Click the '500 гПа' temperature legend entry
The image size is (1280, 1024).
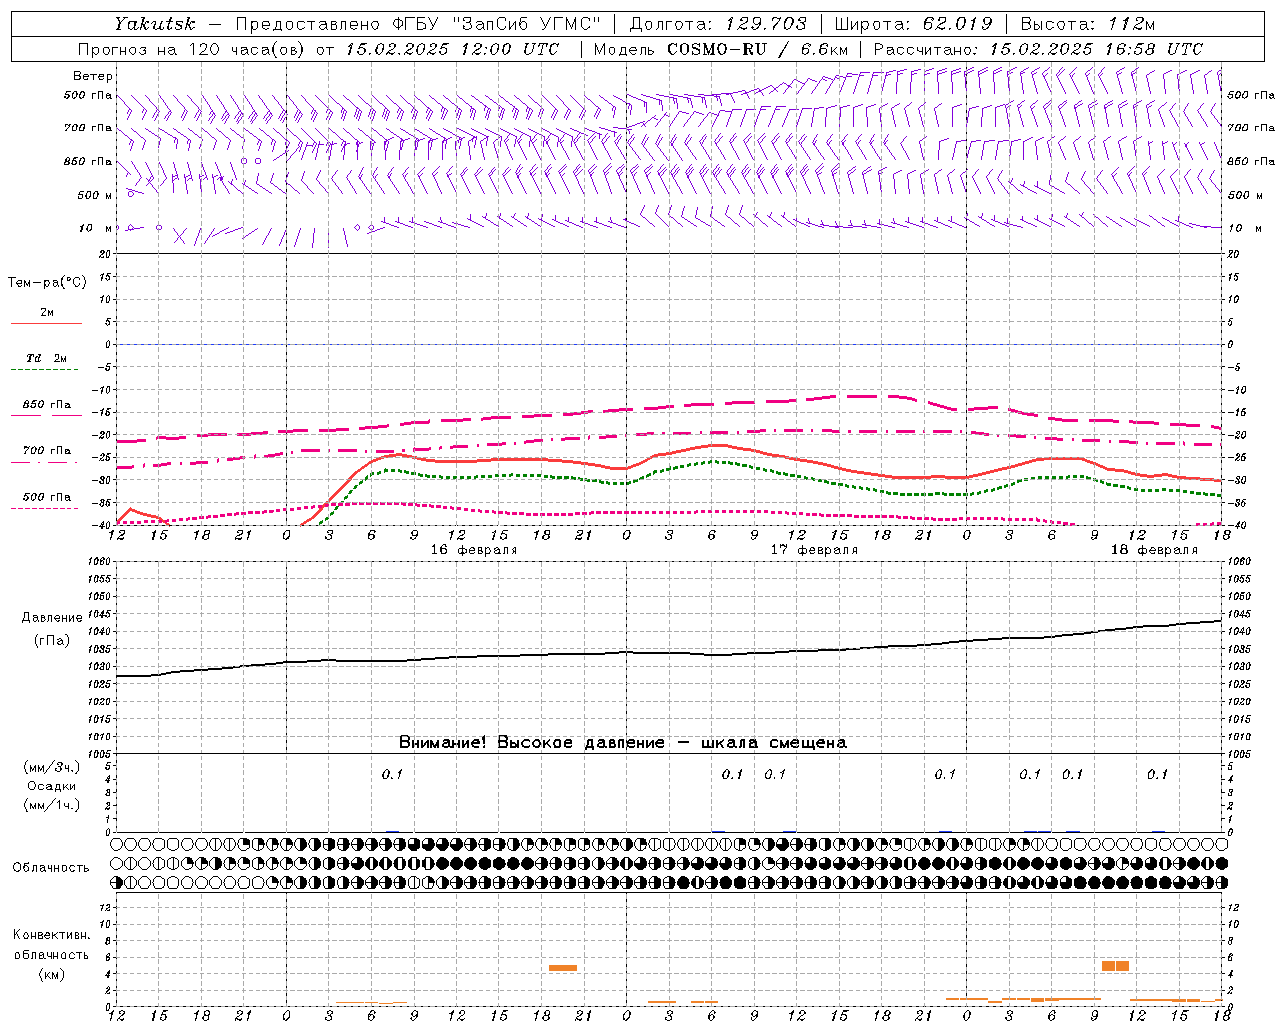coord(47,497)
